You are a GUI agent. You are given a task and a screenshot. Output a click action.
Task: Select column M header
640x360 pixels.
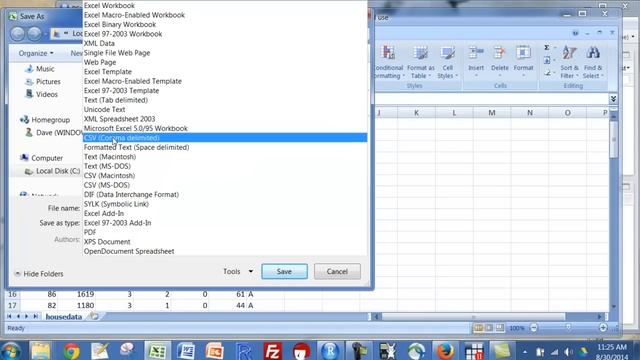coord(492,113)
